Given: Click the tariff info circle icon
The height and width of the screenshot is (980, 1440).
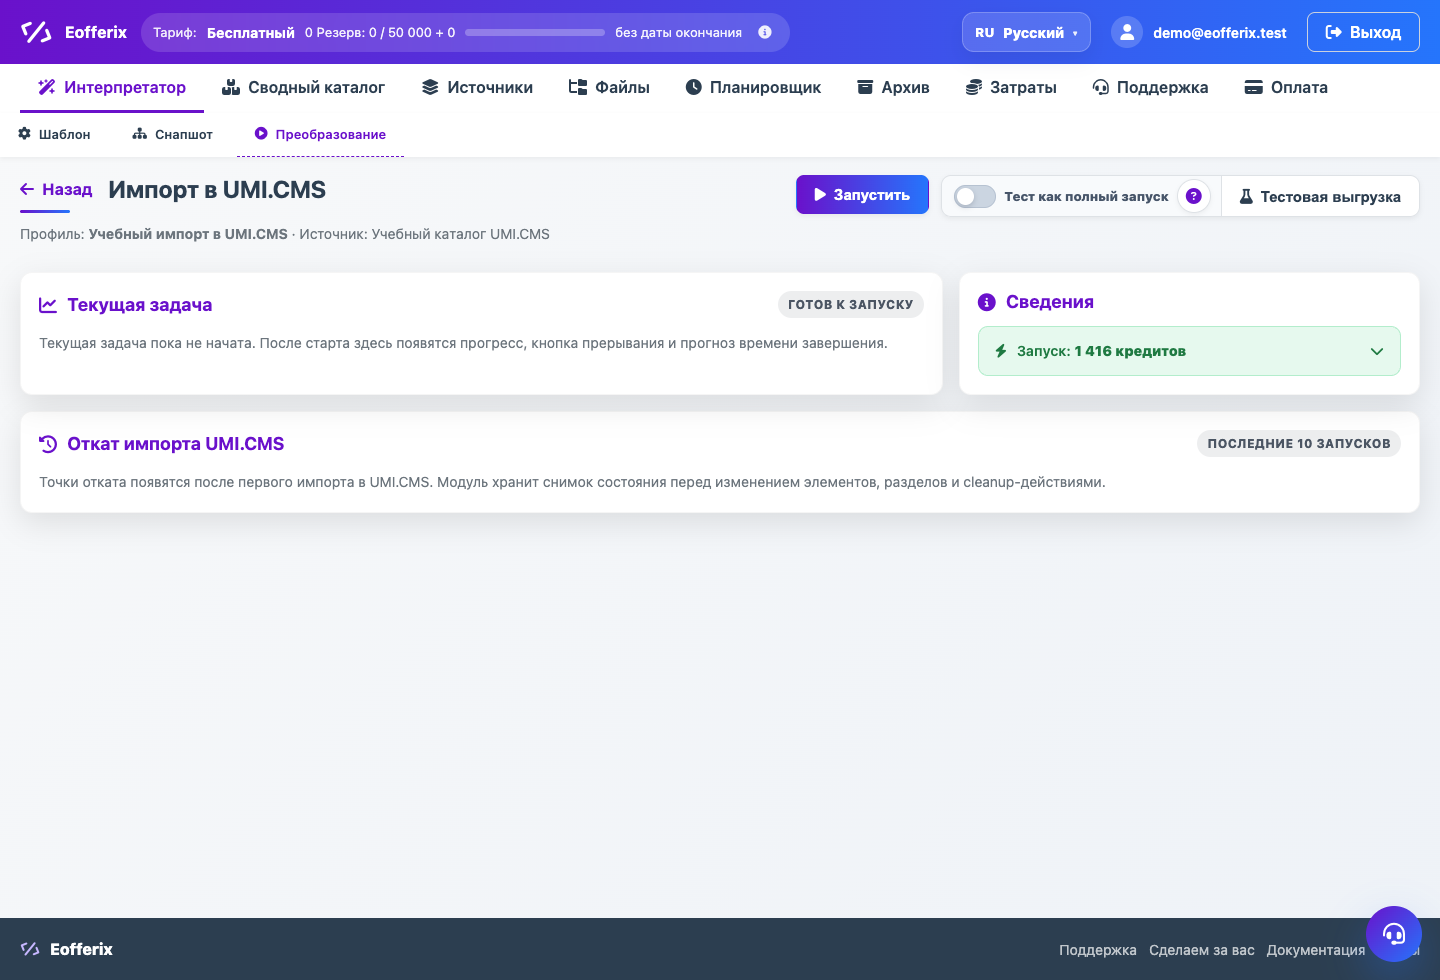Looking at the screenshot, I should [765, 32].
